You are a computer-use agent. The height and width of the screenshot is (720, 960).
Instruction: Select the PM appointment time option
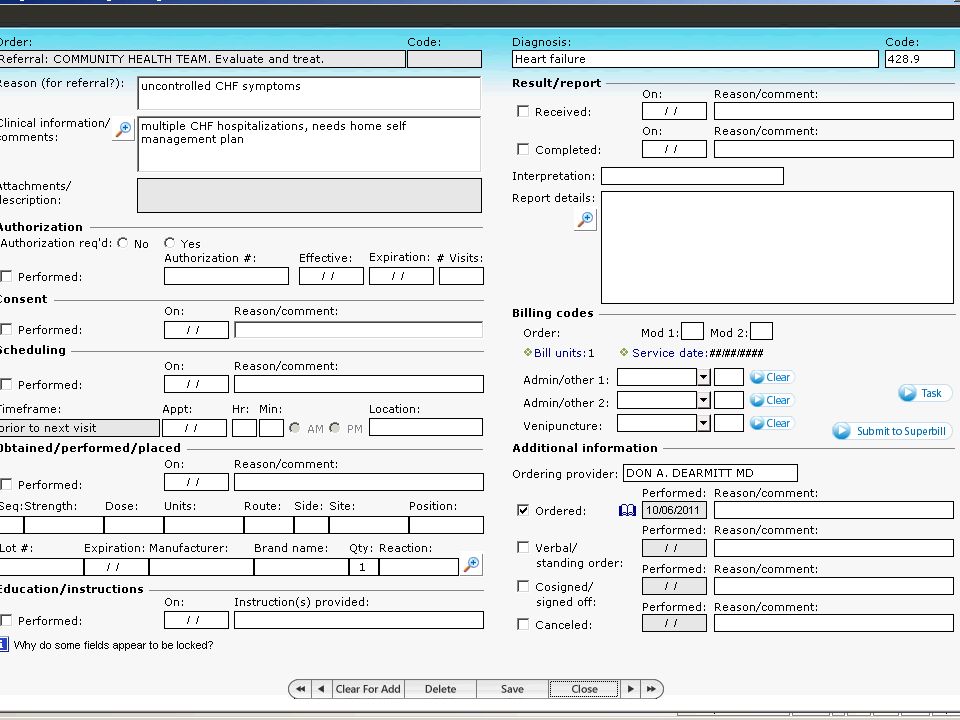pyautogui.click(x=334, y=427)
